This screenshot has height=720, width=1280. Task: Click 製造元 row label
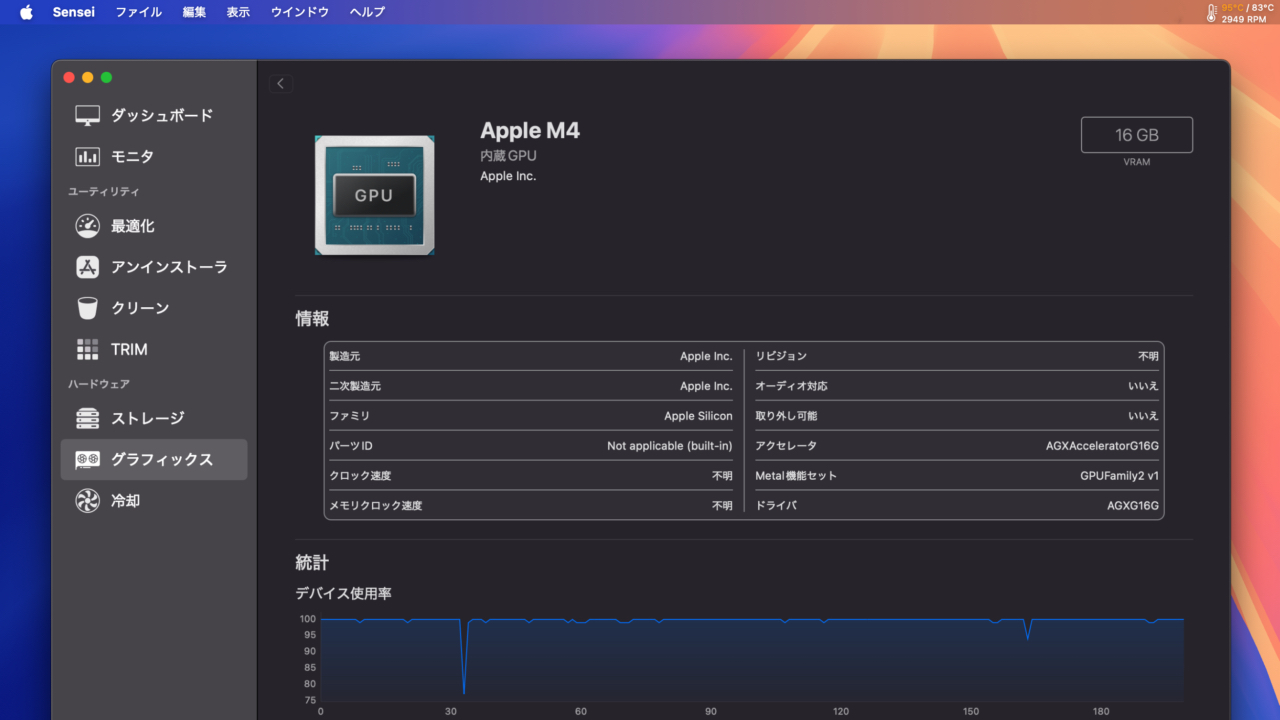coord(345,356)
